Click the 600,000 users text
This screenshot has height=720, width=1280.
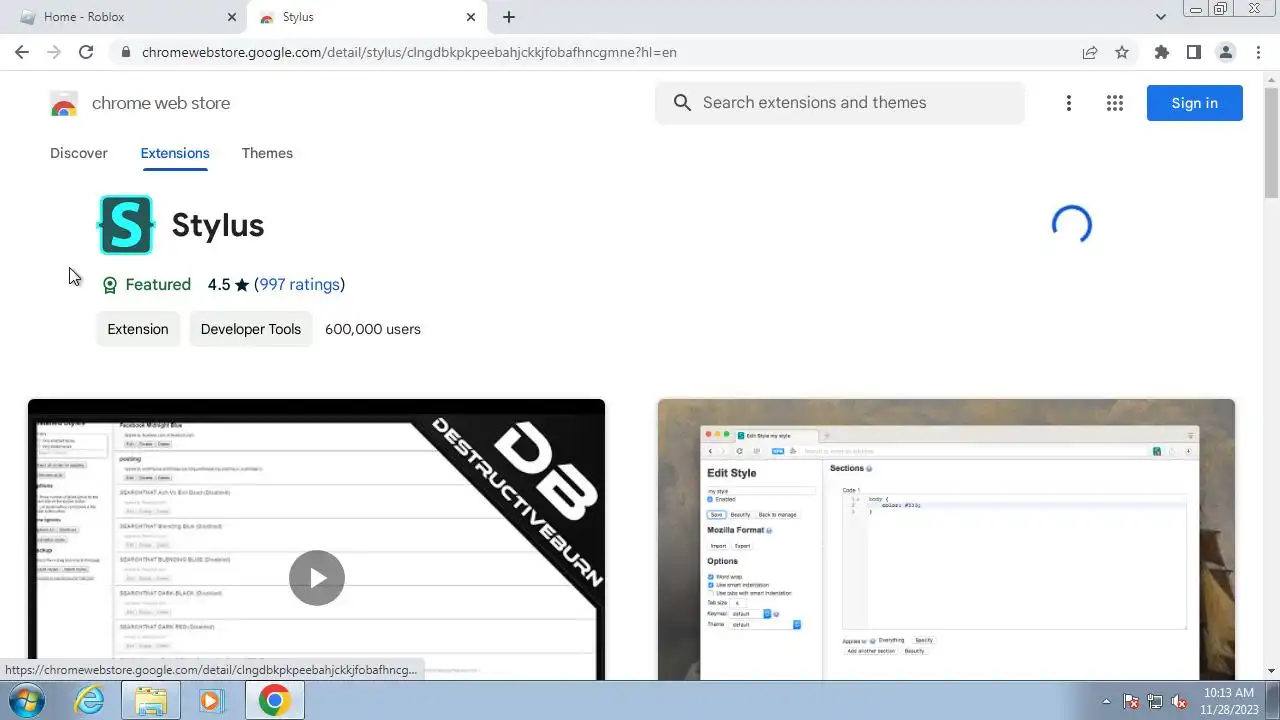373,329
